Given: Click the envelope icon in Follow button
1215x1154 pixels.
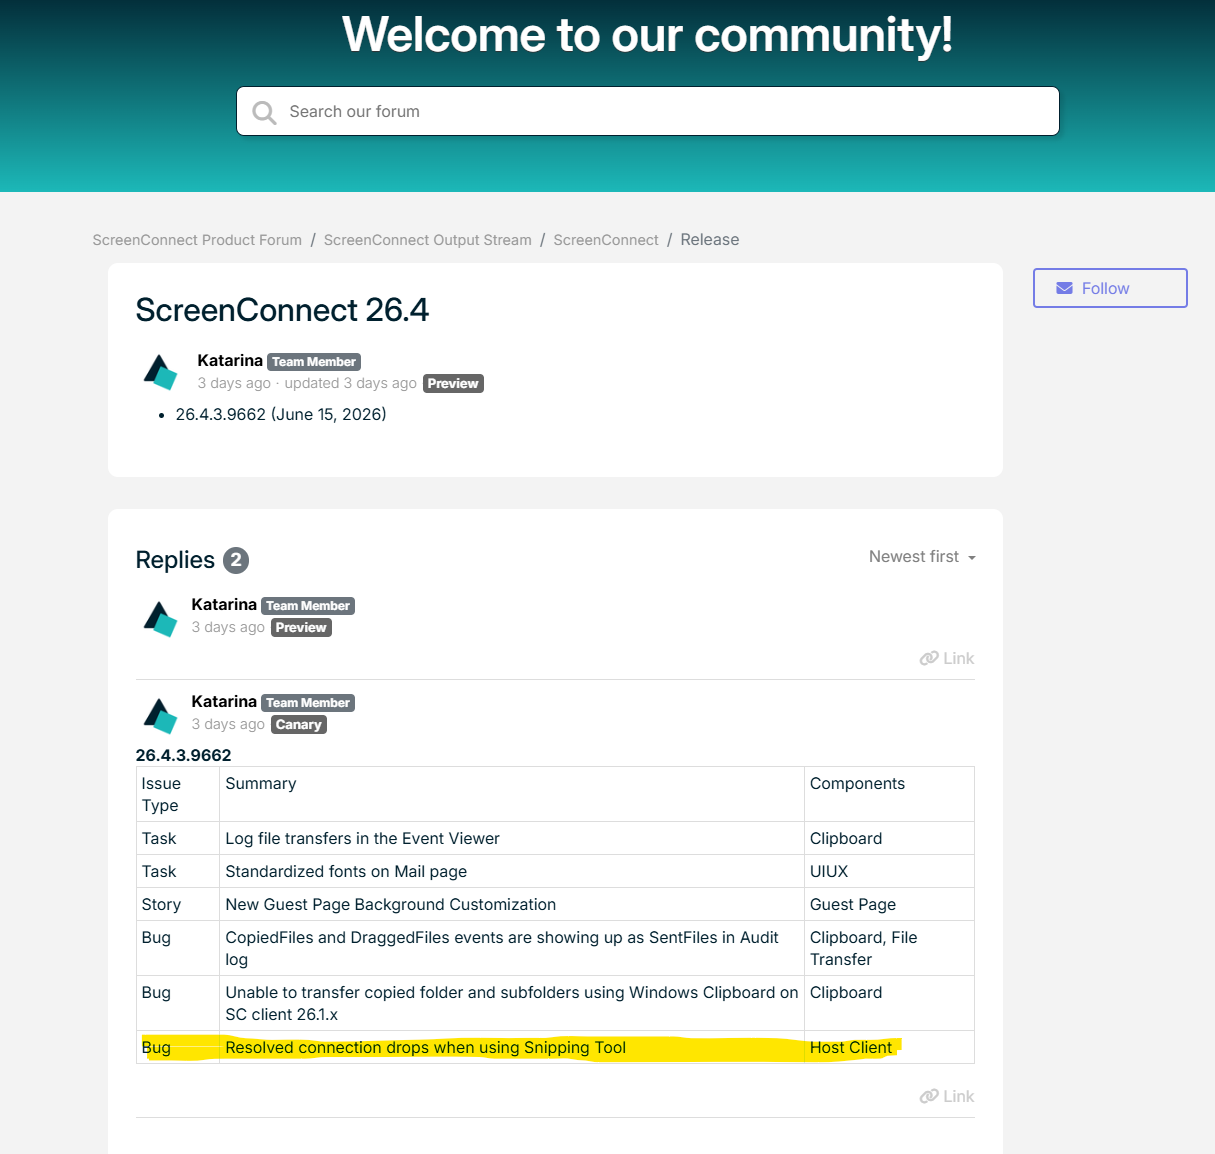Looking at the screenshot, I should (1064, 288).
